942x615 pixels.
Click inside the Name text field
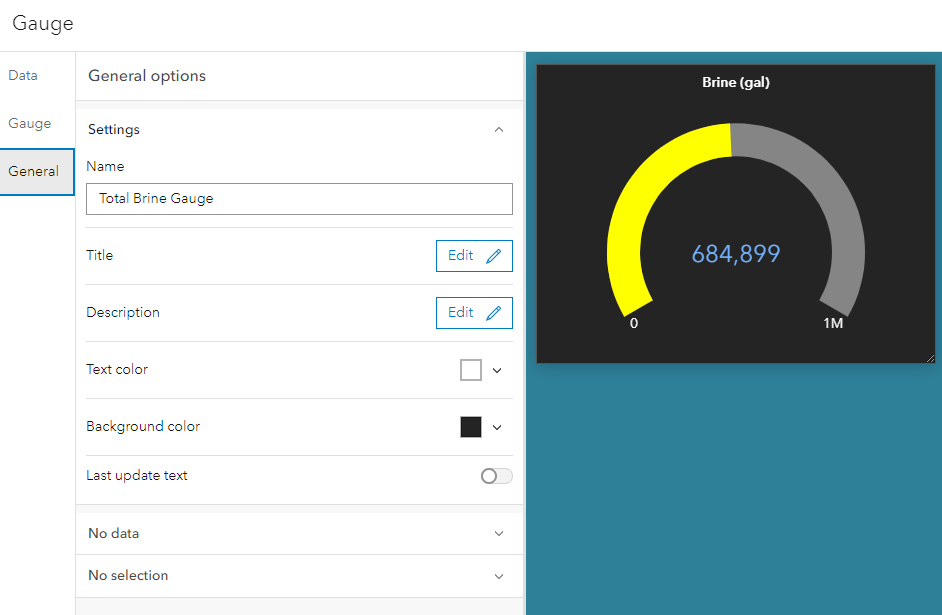[298, 198]
